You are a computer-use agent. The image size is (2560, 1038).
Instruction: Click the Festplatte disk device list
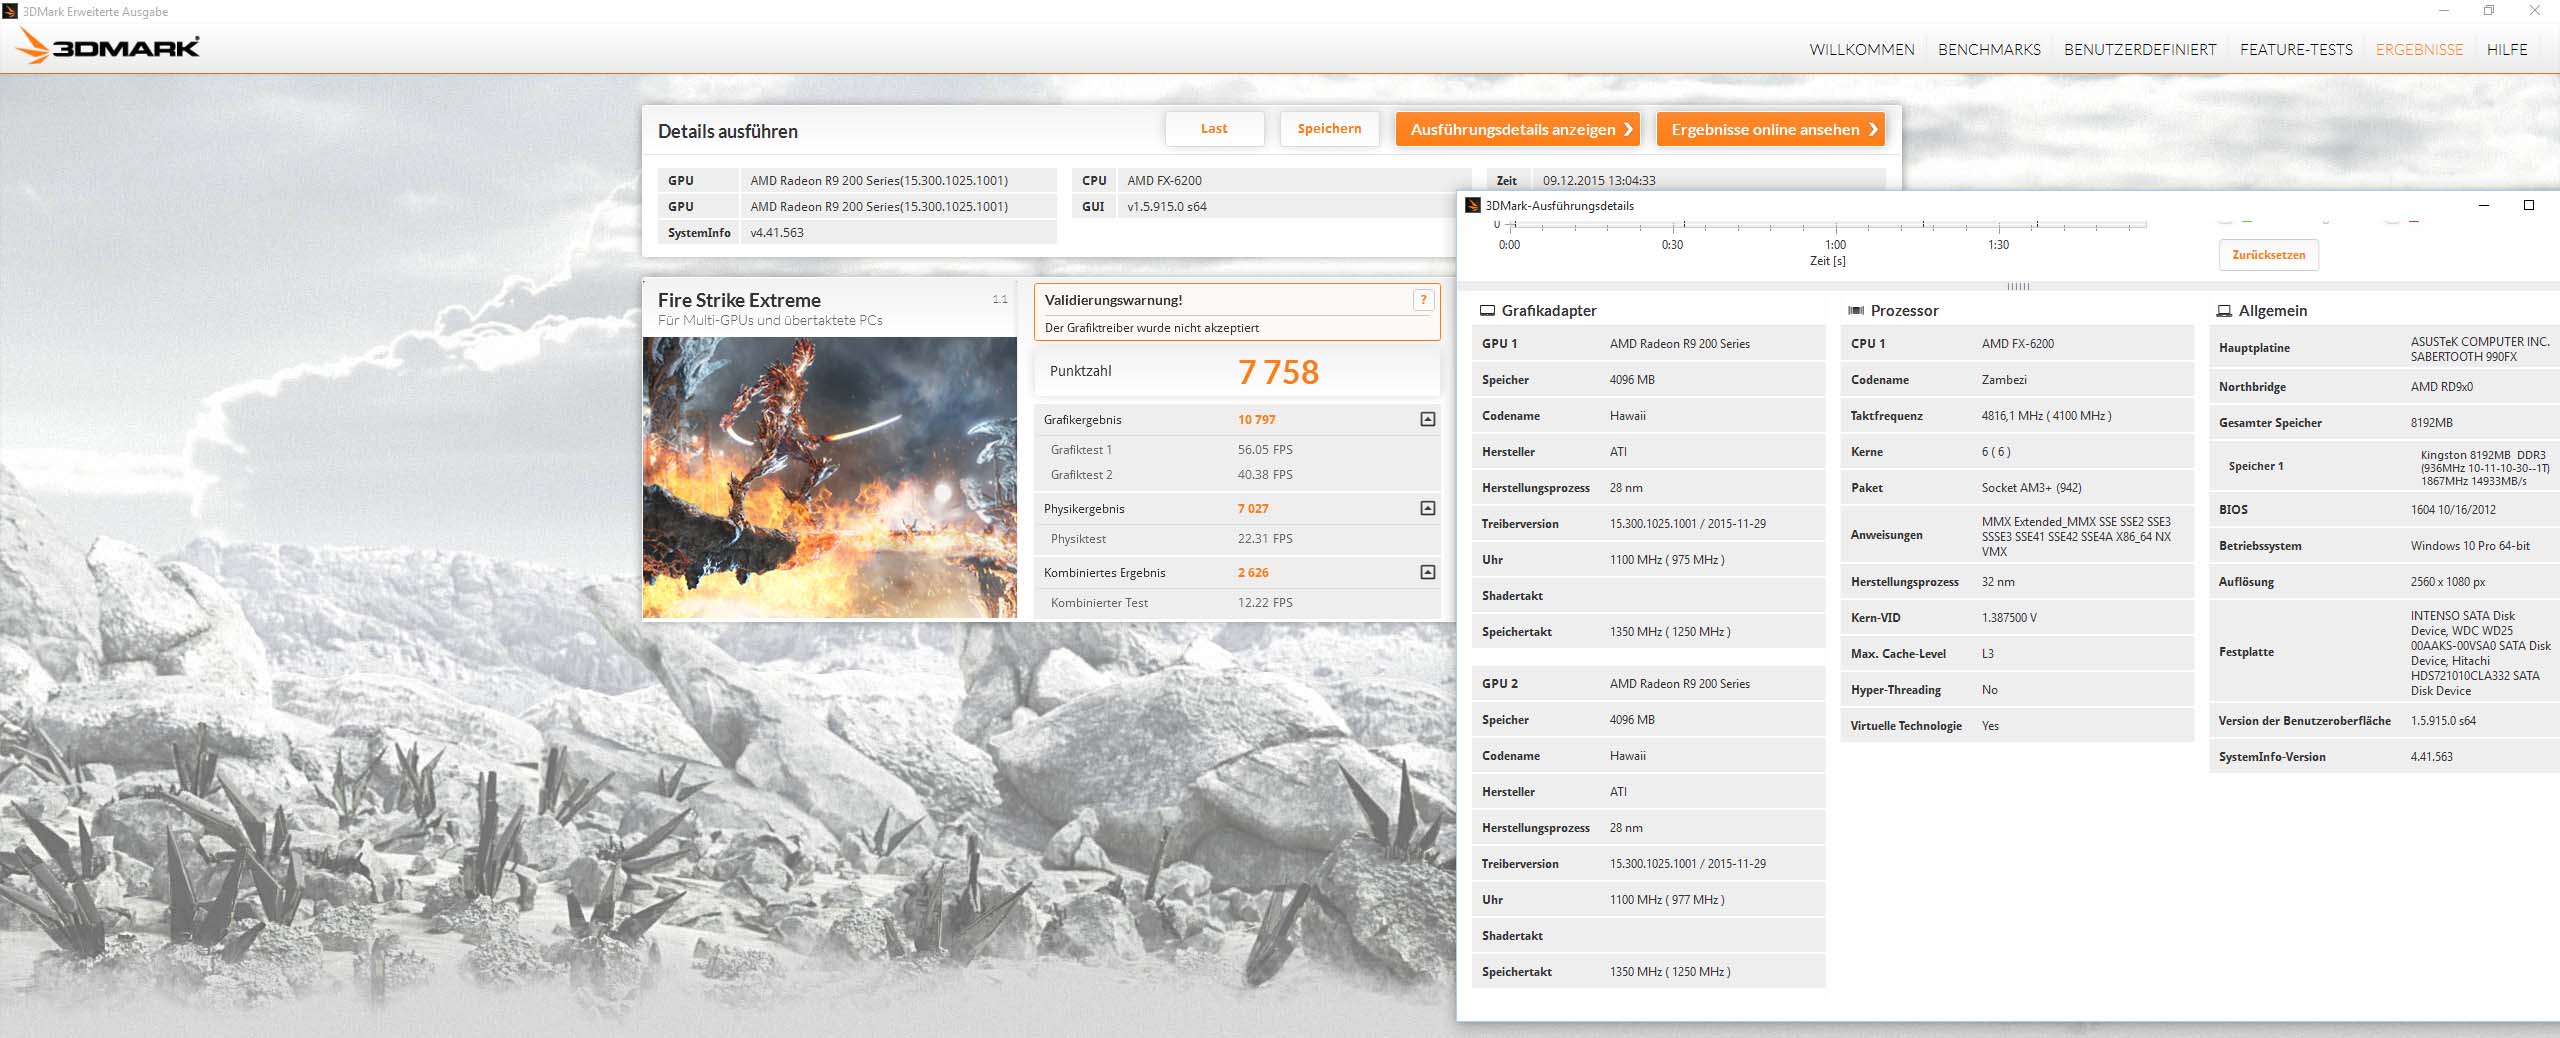tap(2481, 653)
